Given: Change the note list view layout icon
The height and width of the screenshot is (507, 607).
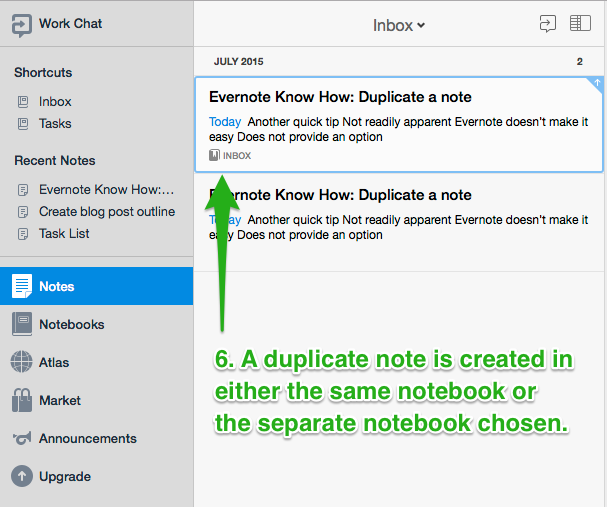Looking at the screenshot, I should [x=580, y=23].
